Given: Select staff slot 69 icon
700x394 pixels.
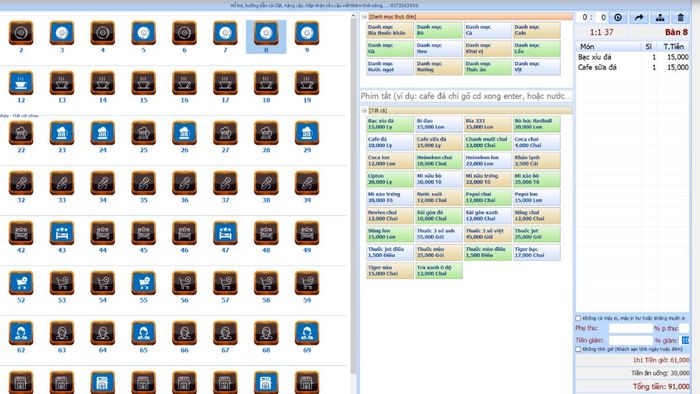Looking at the screenshot, I should [x=307, y=333].
